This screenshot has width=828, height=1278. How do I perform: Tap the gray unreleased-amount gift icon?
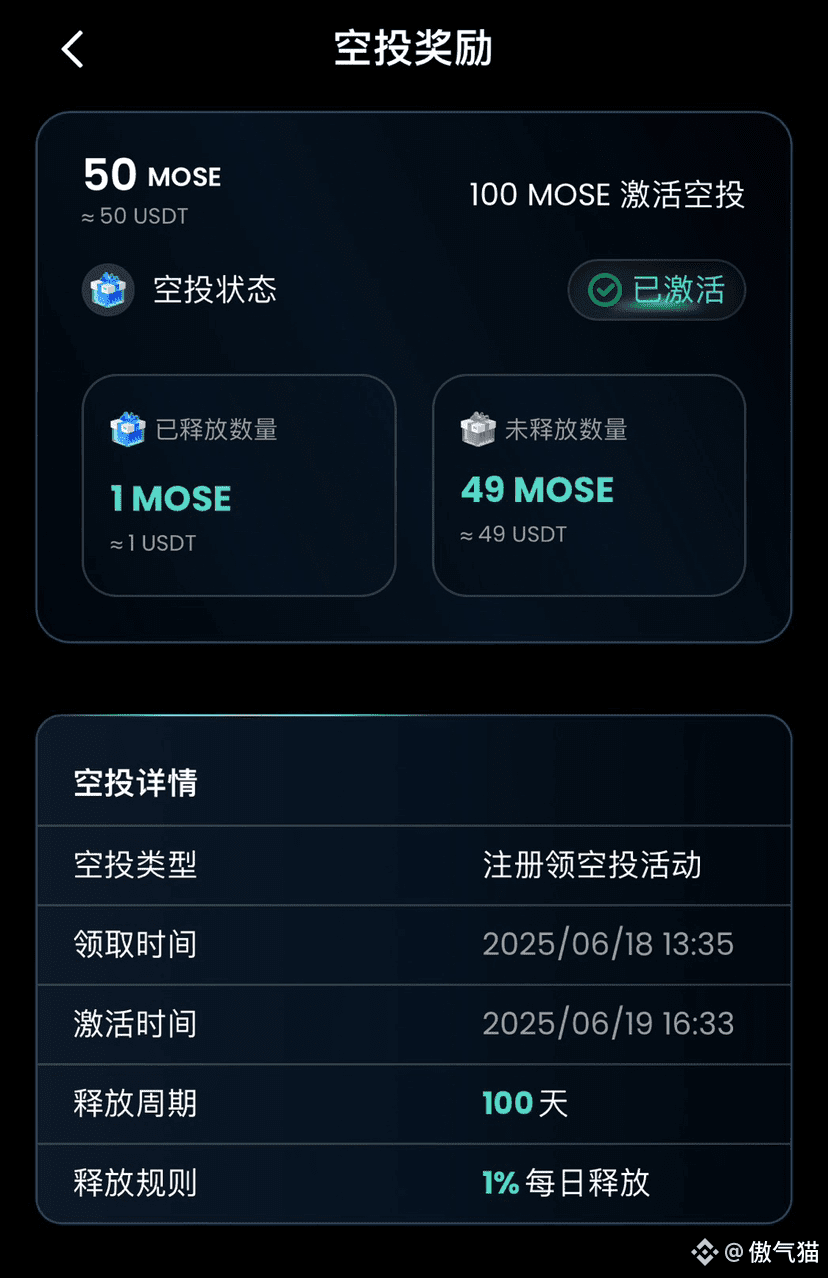point(478,430)
